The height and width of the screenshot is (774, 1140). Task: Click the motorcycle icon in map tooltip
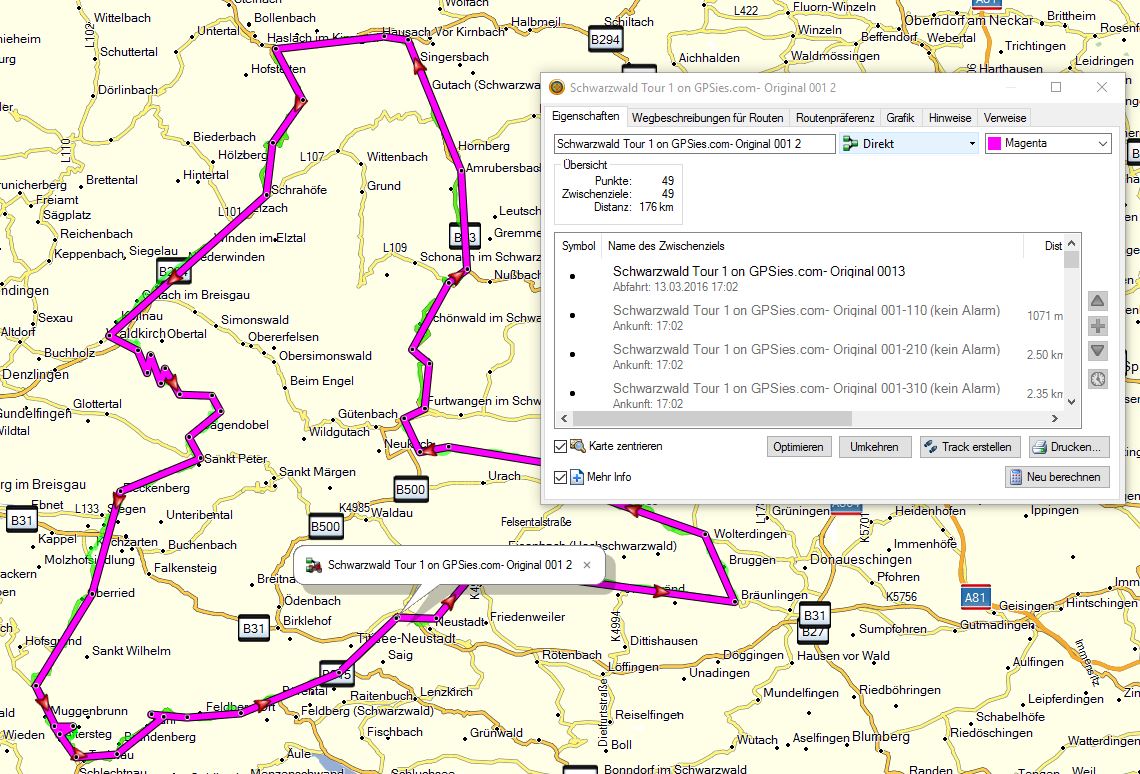point(314,565)
